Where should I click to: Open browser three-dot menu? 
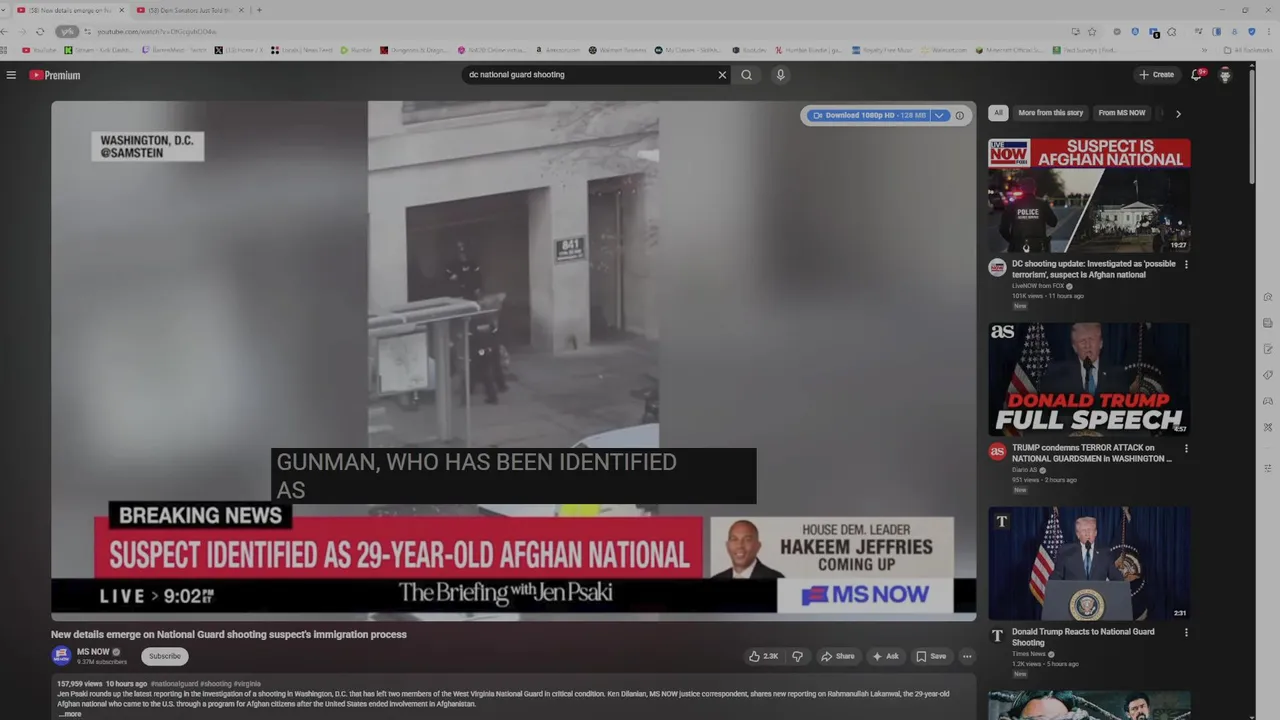click(1268, 31)
